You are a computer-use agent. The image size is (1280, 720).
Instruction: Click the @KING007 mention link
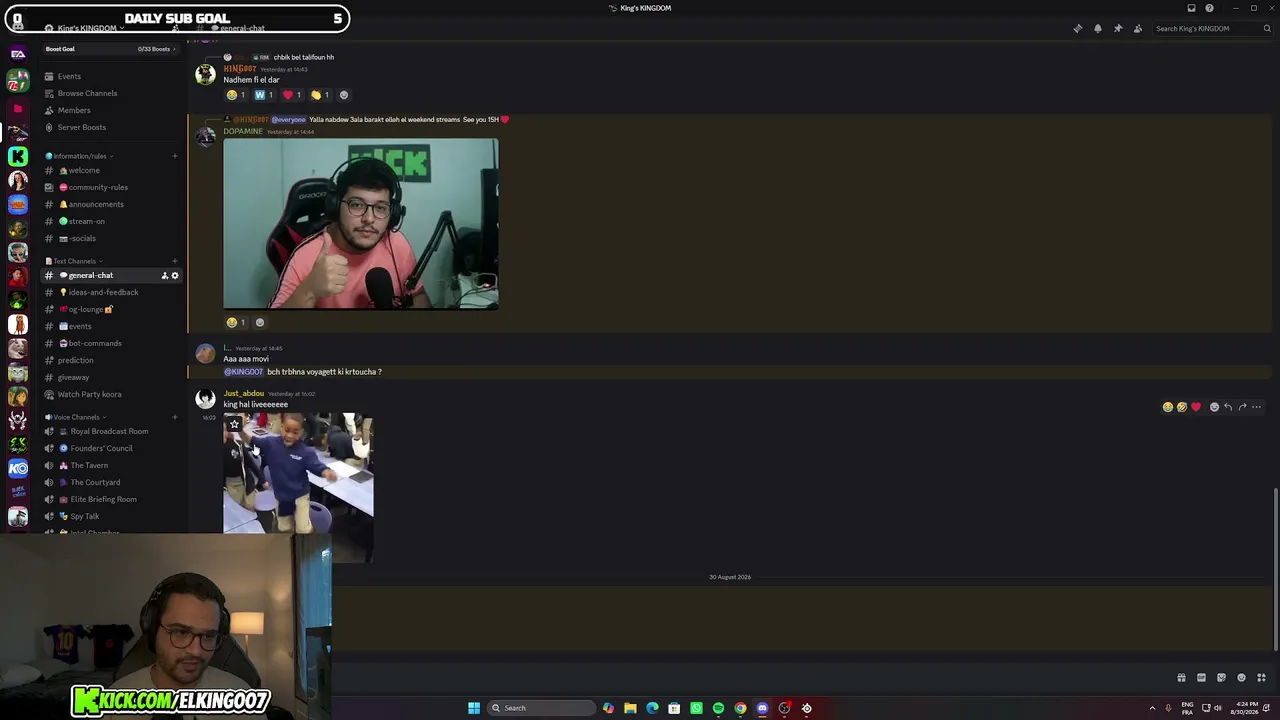tap(243, 372)
